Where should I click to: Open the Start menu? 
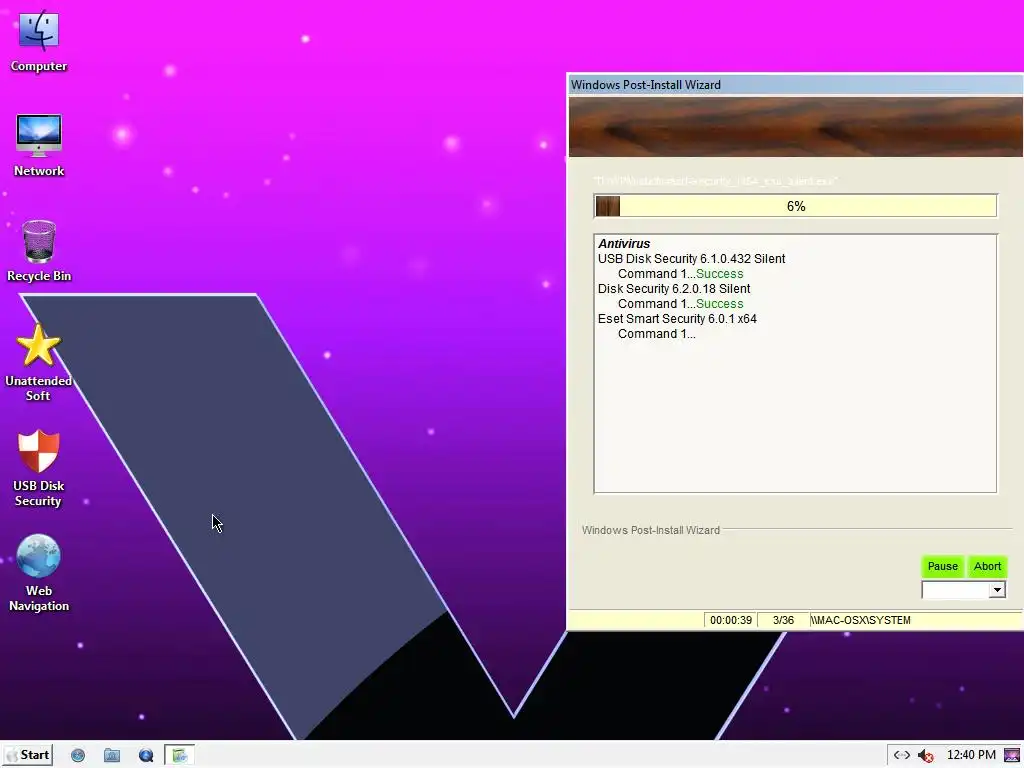click(x=28, y=755)
